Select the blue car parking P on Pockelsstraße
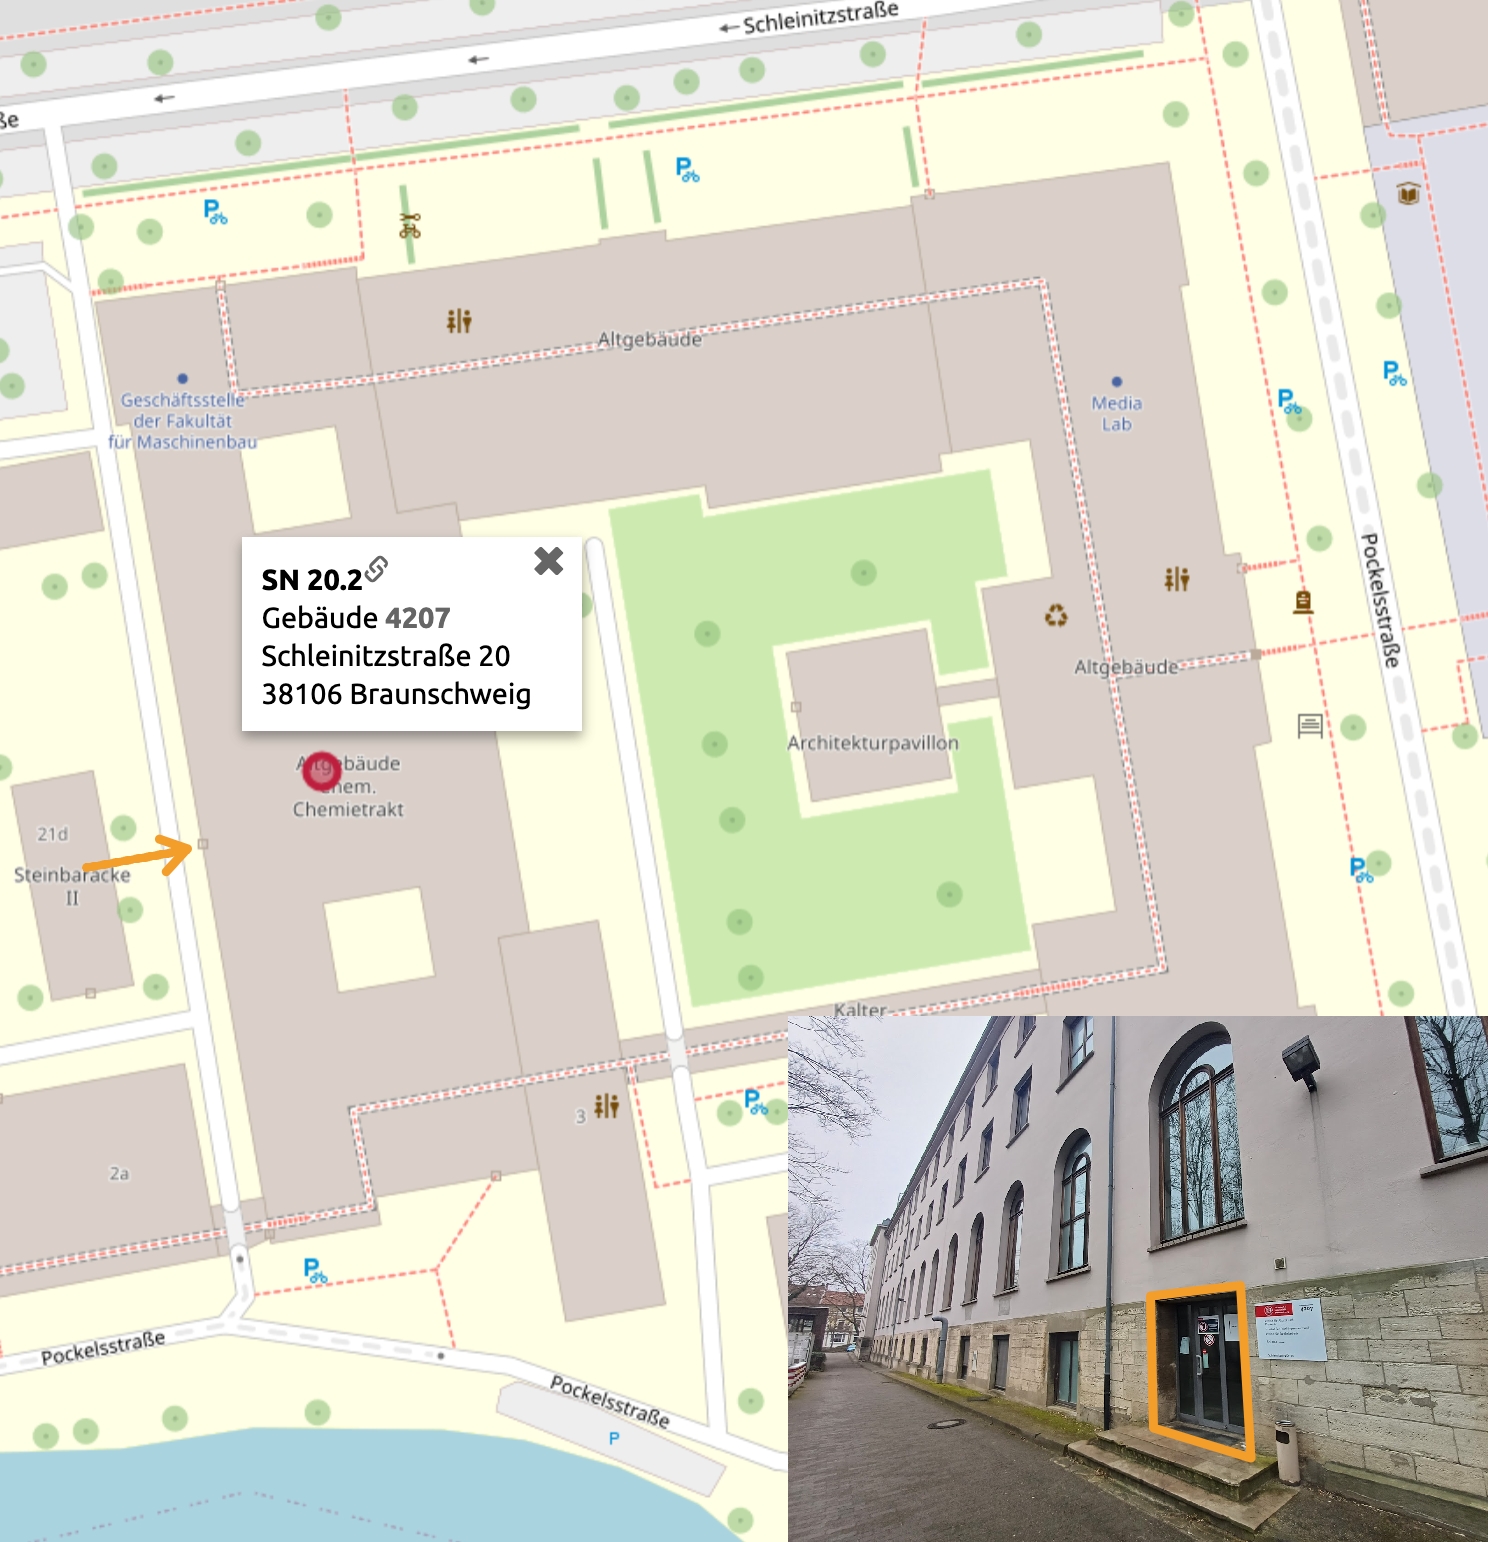This screenshot has height=1542, width=1488. [614, 1438]
